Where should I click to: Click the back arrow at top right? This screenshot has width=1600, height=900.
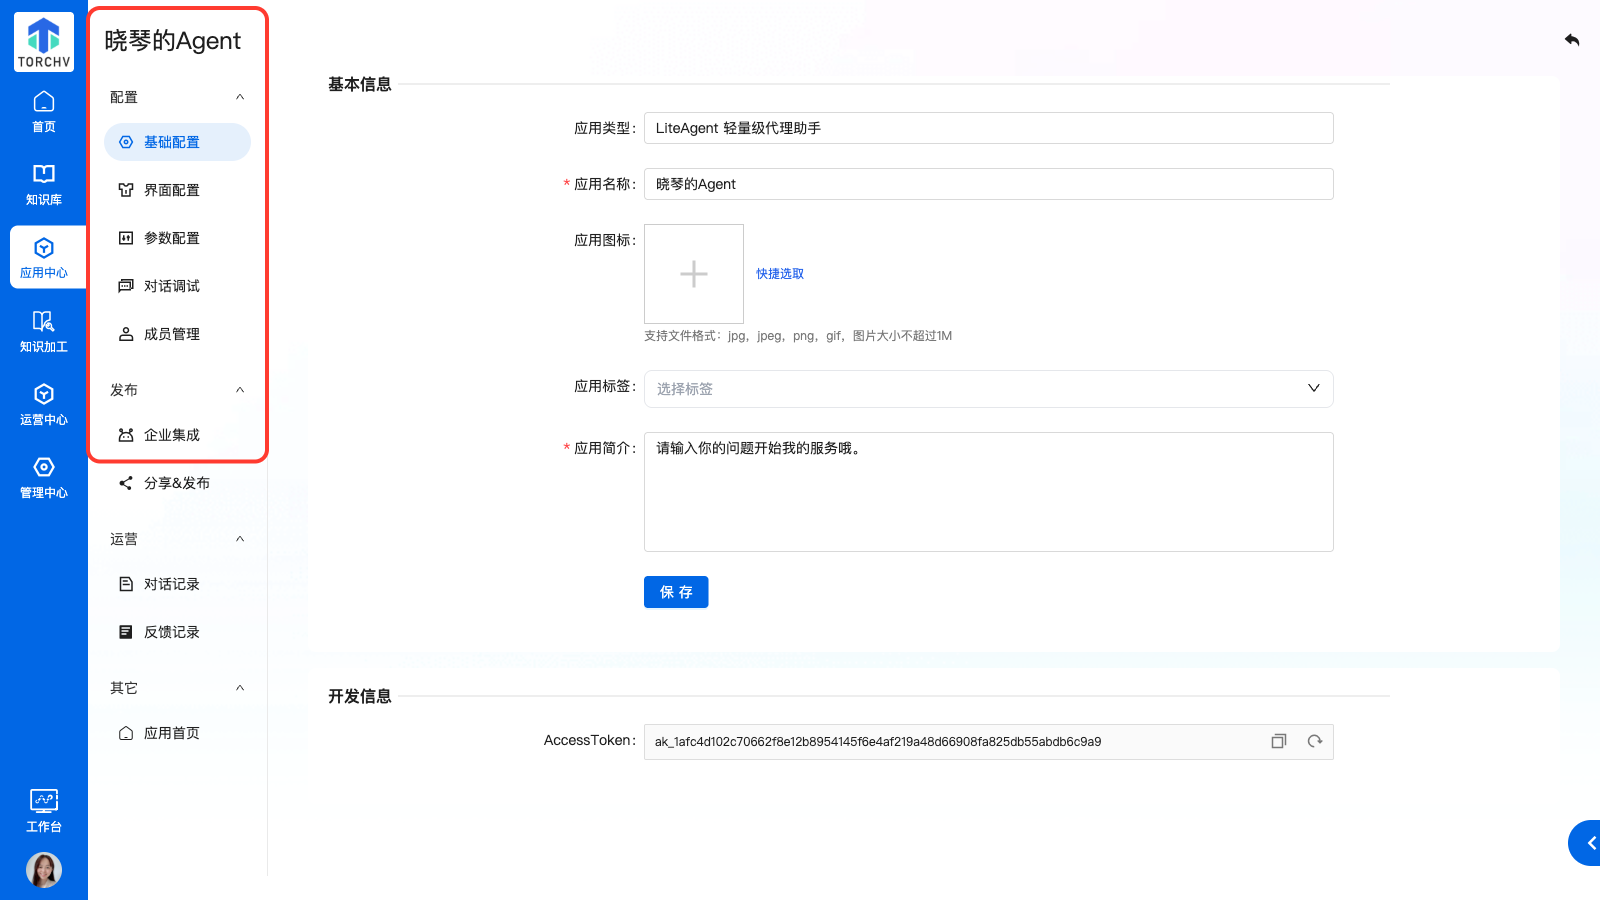tap(1572, 40)
